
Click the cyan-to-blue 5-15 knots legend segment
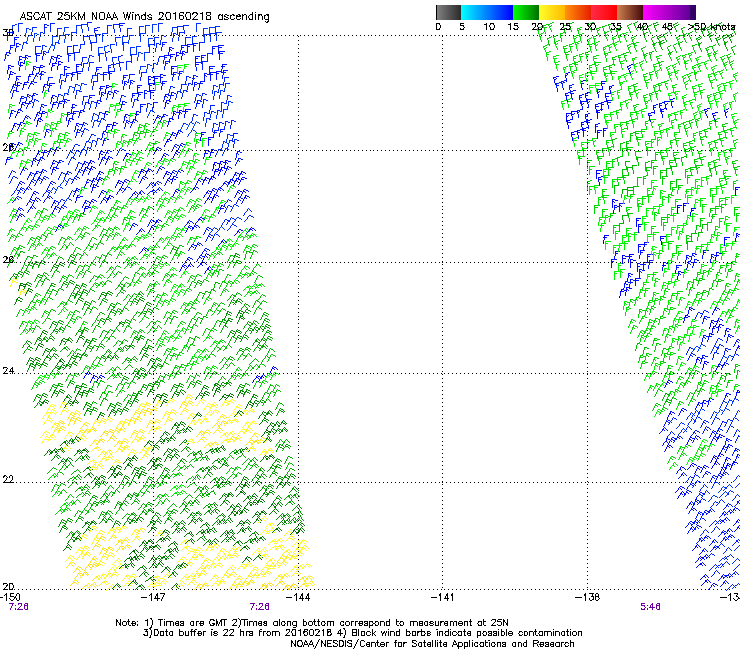[x=487, y=12]
